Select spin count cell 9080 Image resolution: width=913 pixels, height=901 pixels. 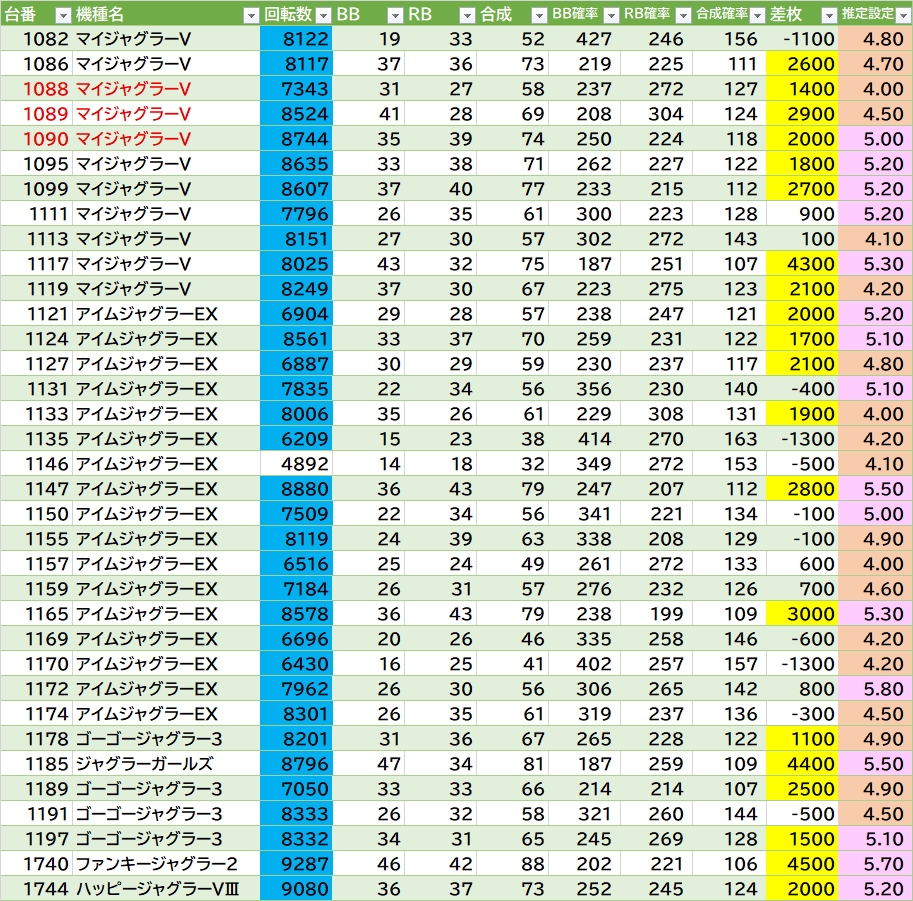coord(296,889)
